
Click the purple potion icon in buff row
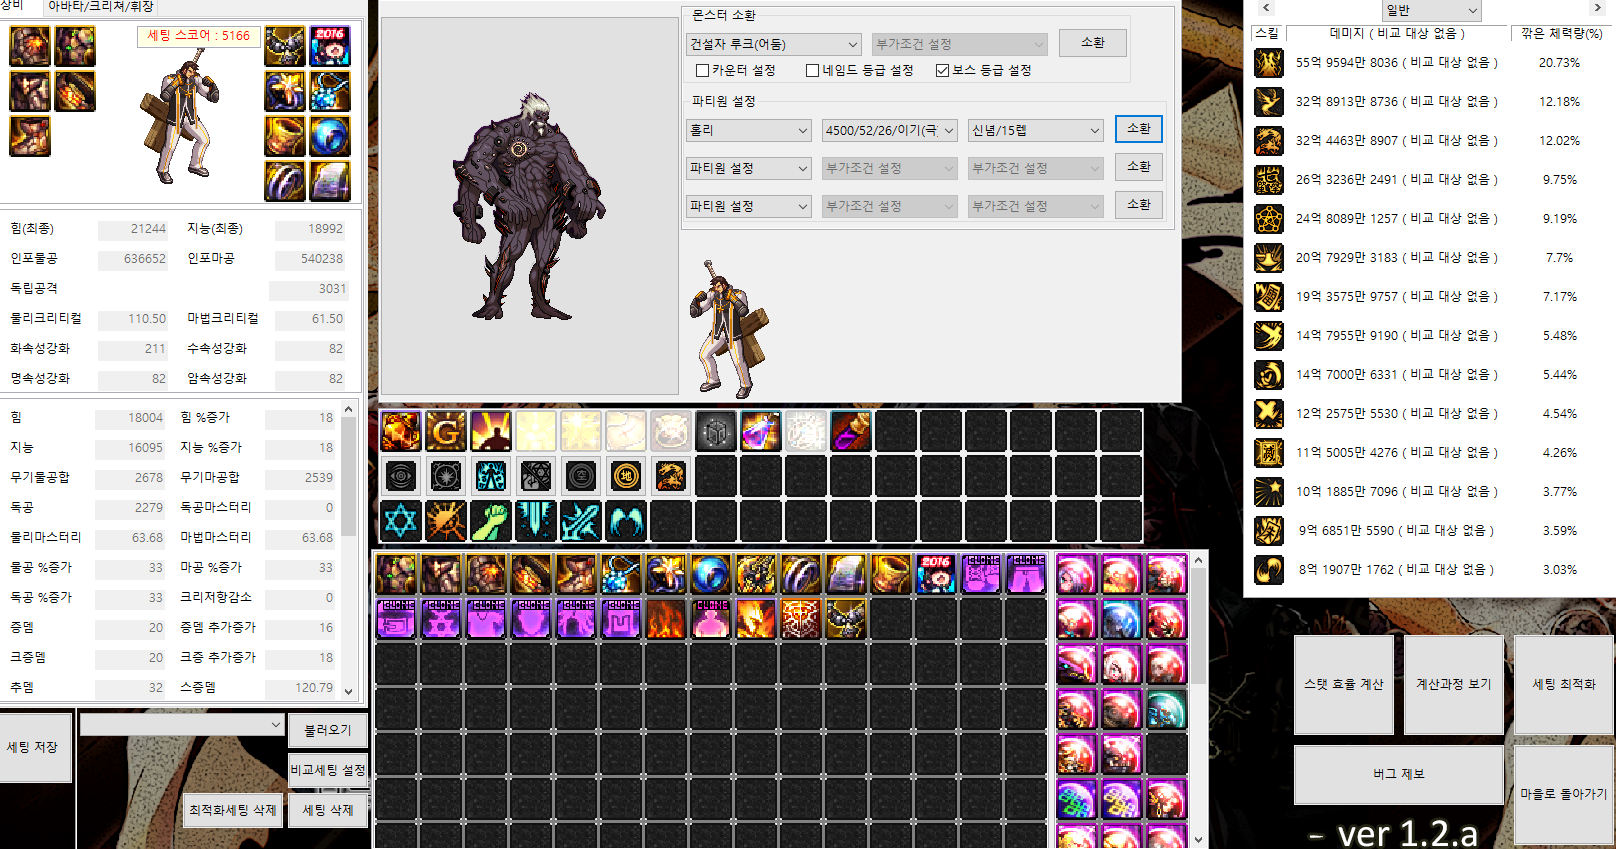pos(761,431)
